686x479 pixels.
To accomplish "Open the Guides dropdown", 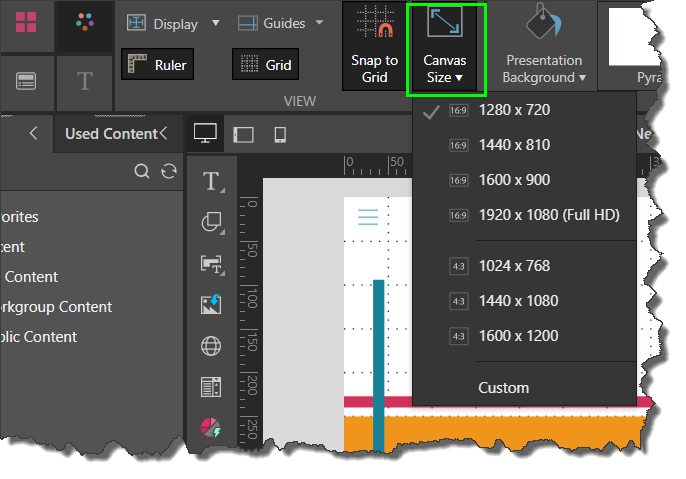I will click(x=280, y=23).
